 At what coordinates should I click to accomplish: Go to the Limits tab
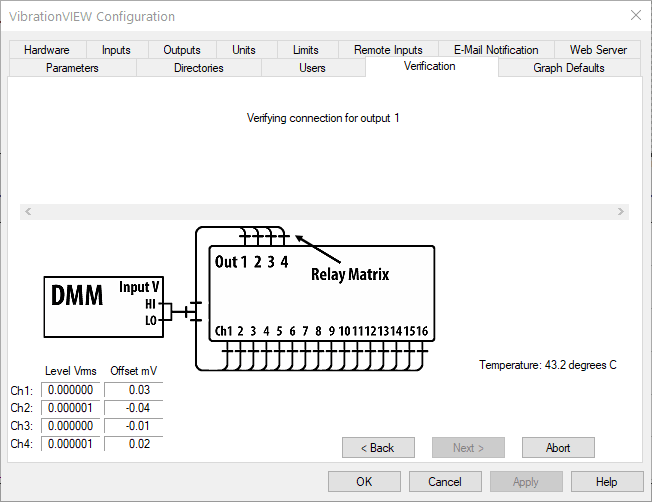[x=306, y=50]
